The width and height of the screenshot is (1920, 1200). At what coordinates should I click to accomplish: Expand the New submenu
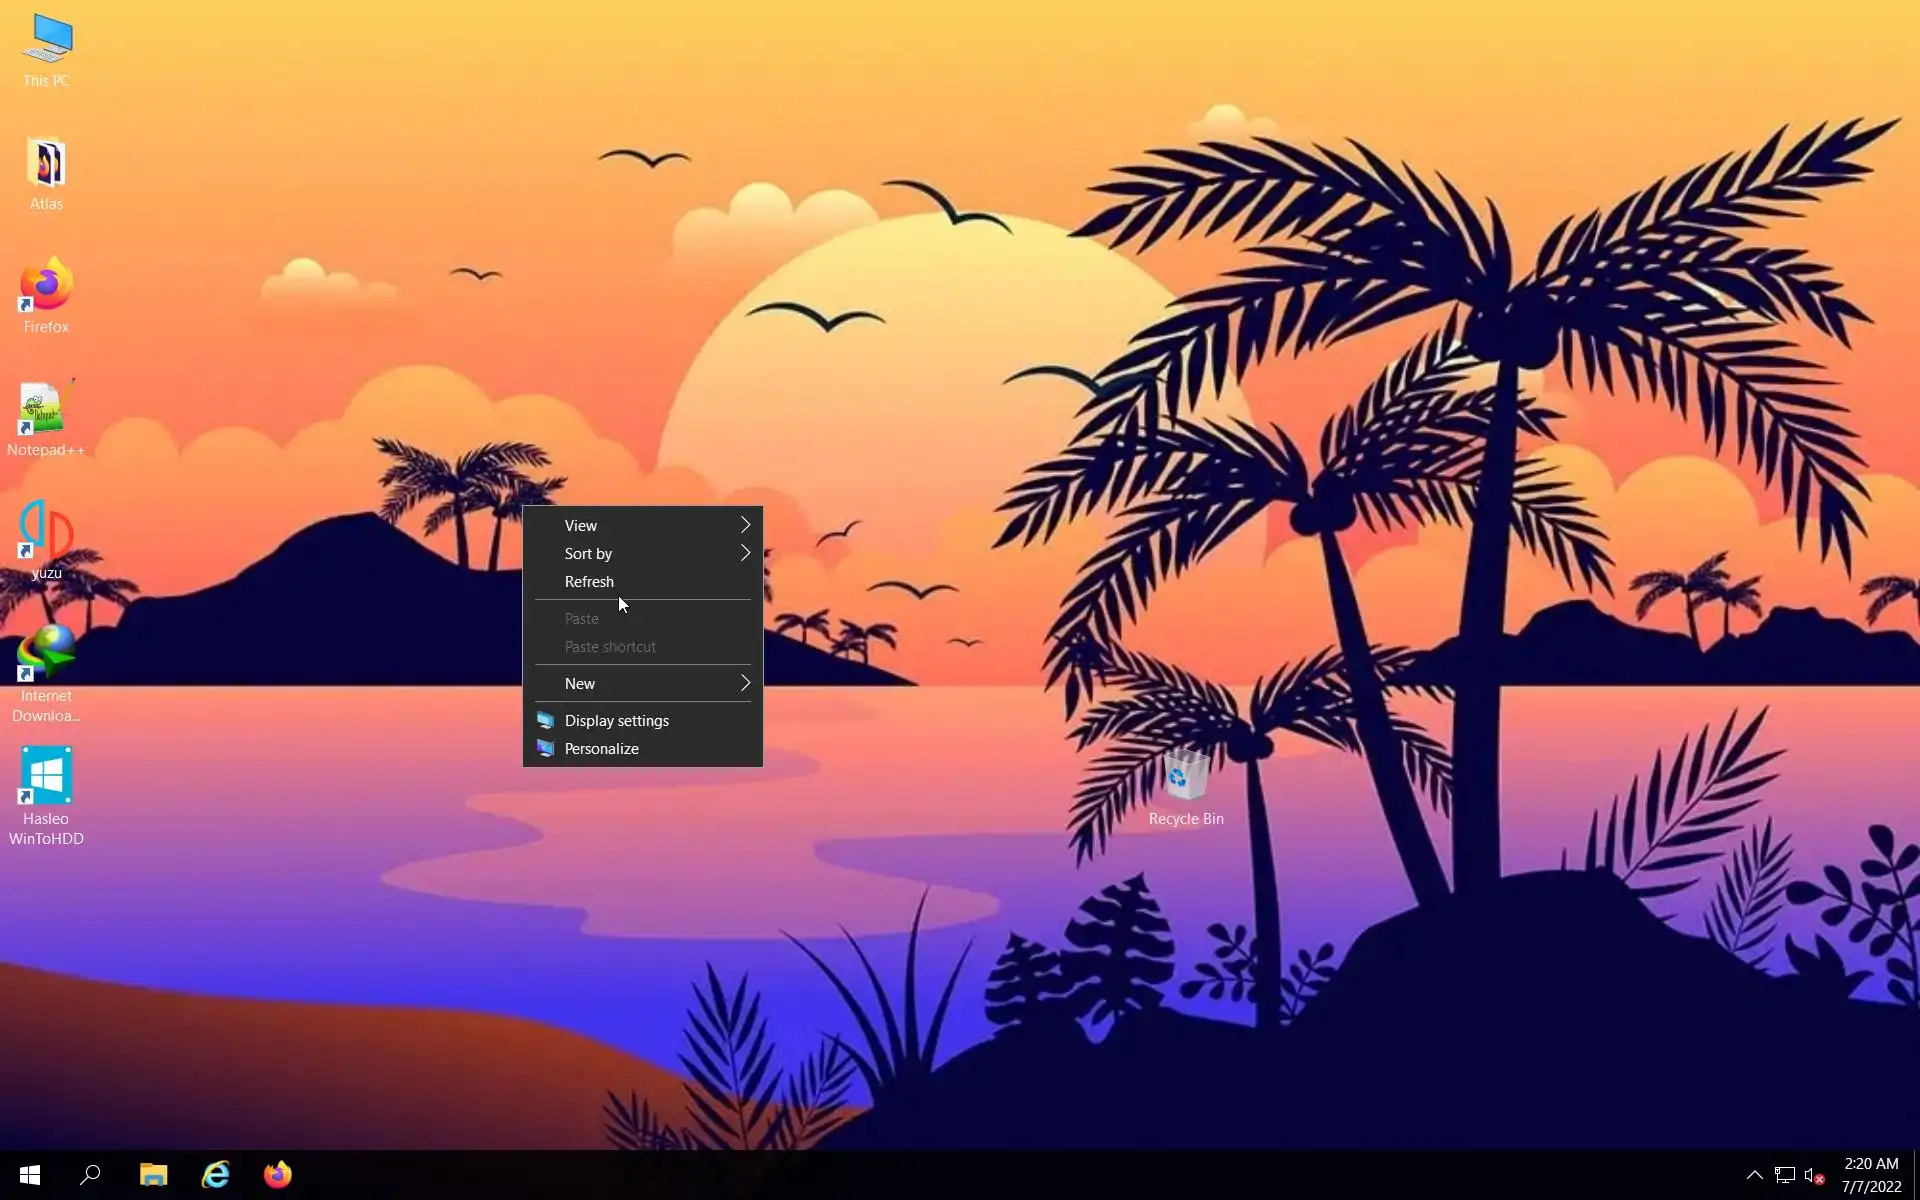pyautogui.click(x=642, y=683)
